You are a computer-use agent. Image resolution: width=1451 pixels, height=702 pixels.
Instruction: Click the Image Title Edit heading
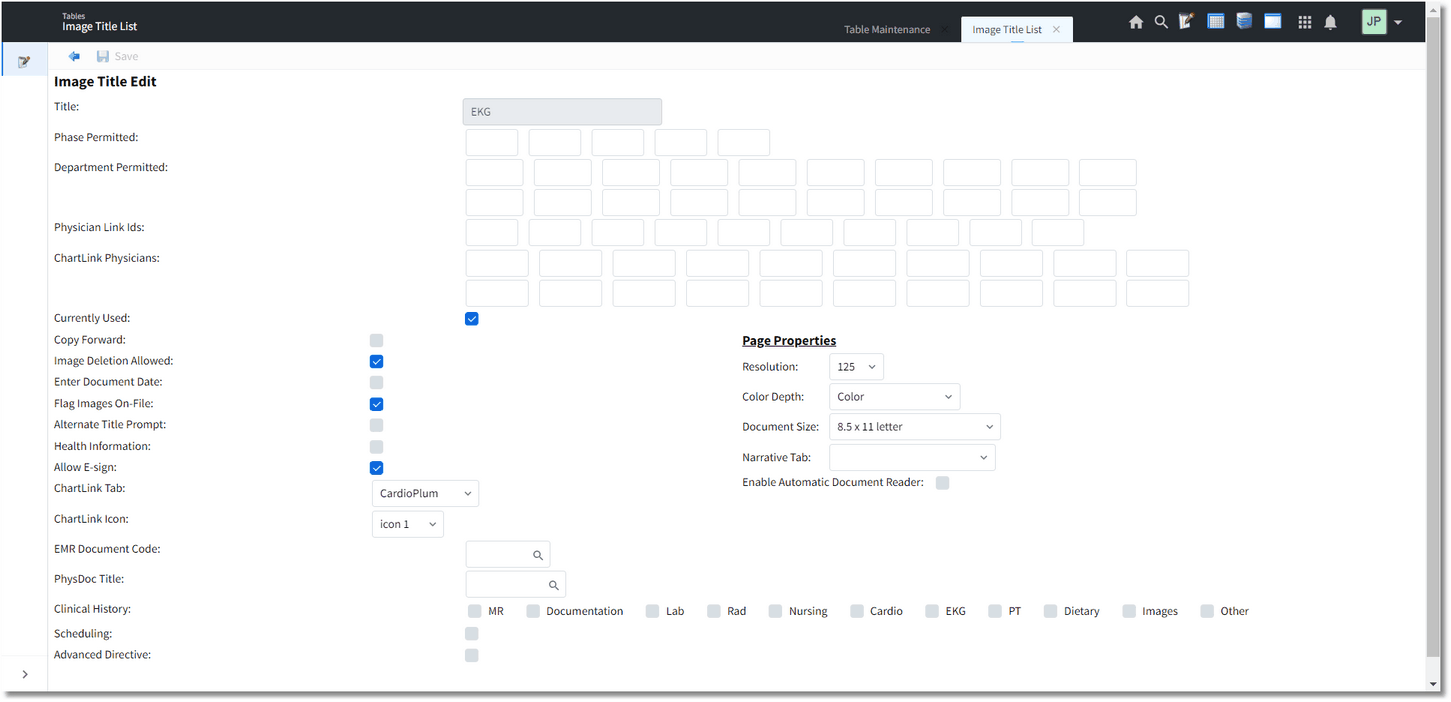tap(105, 82)
